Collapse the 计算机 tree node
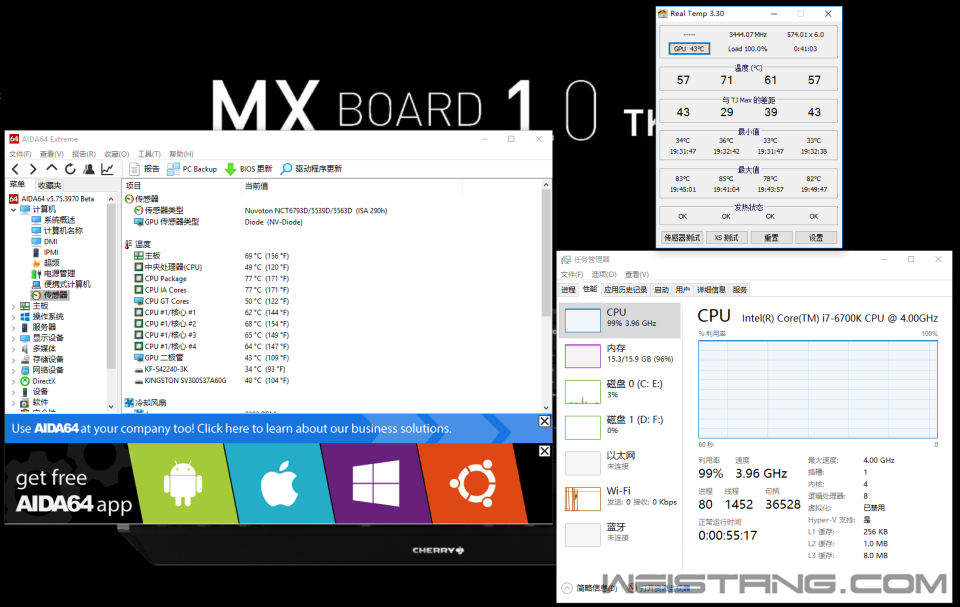This screenshot has height=607, width=960. [13, 209]
